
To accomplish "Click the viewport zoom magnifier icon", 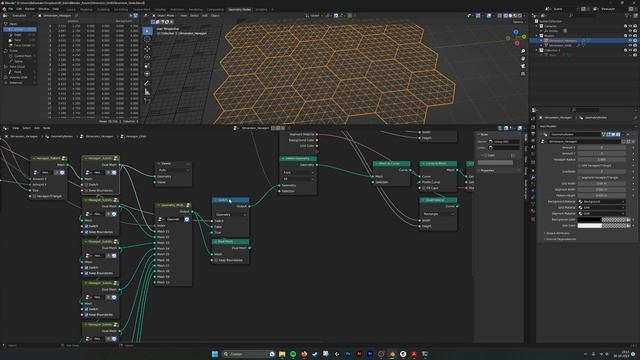I will (523, 51).
